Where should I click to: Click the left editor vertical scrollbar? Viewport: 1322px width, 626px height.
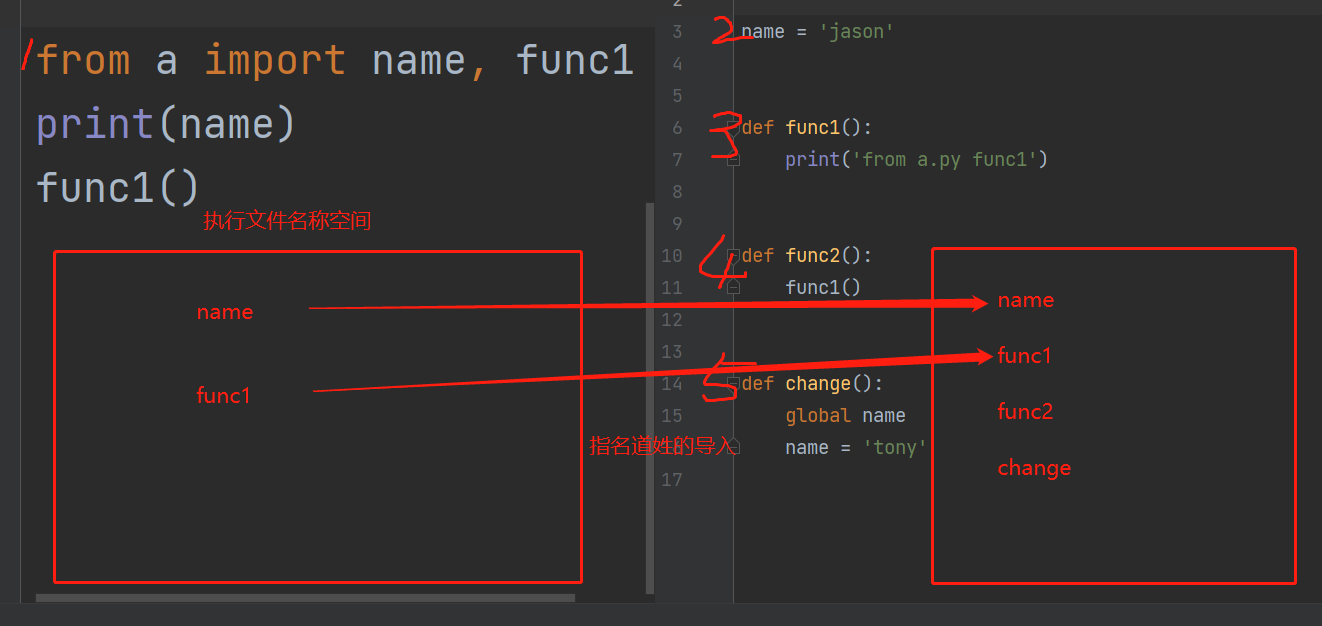point(650,398)
